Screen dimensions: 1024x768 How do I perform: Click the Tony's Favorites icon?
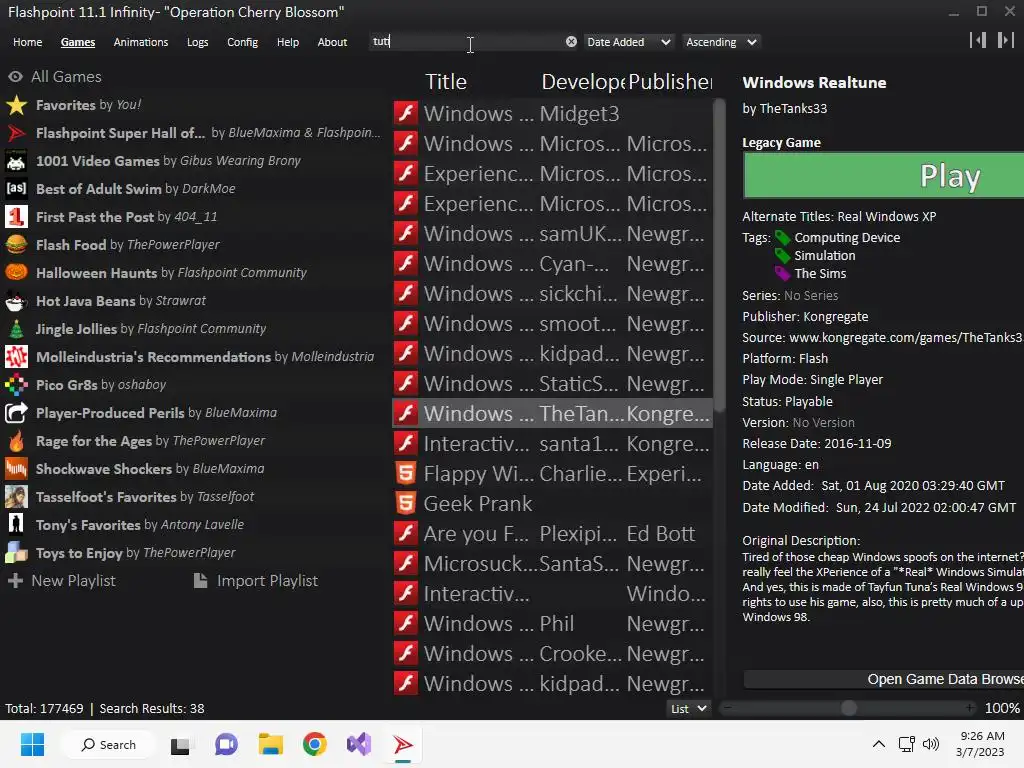(x=16, y=524)
